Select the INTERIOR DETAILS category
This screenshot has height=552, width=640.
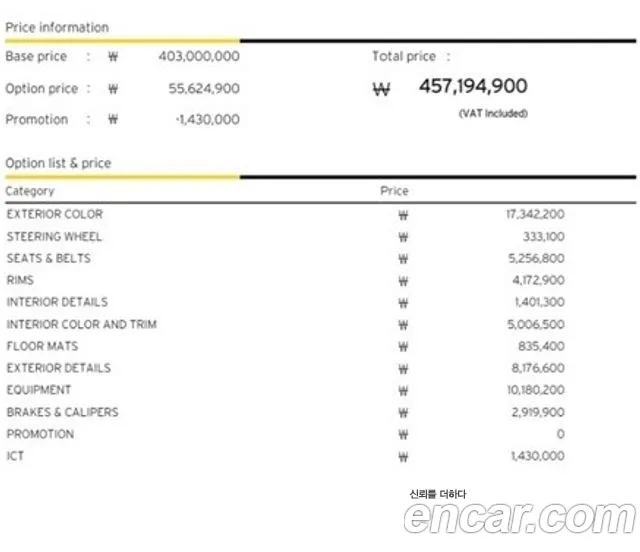coord(57,302)
